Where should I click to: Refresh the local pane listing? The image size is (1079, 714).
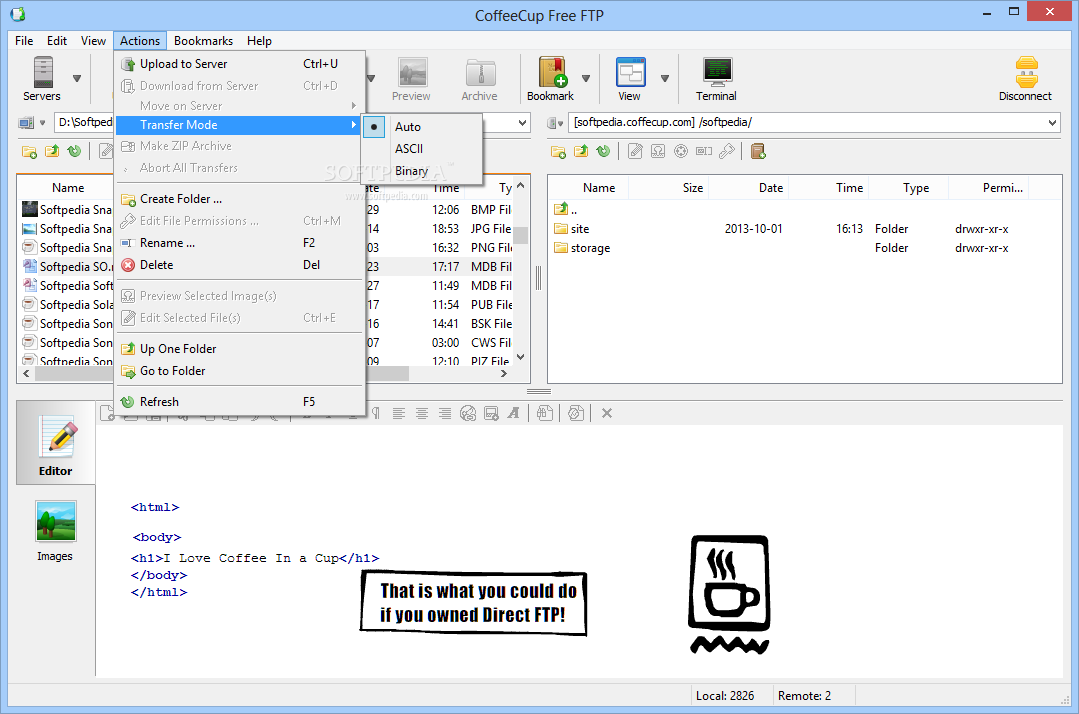point(74,151)
